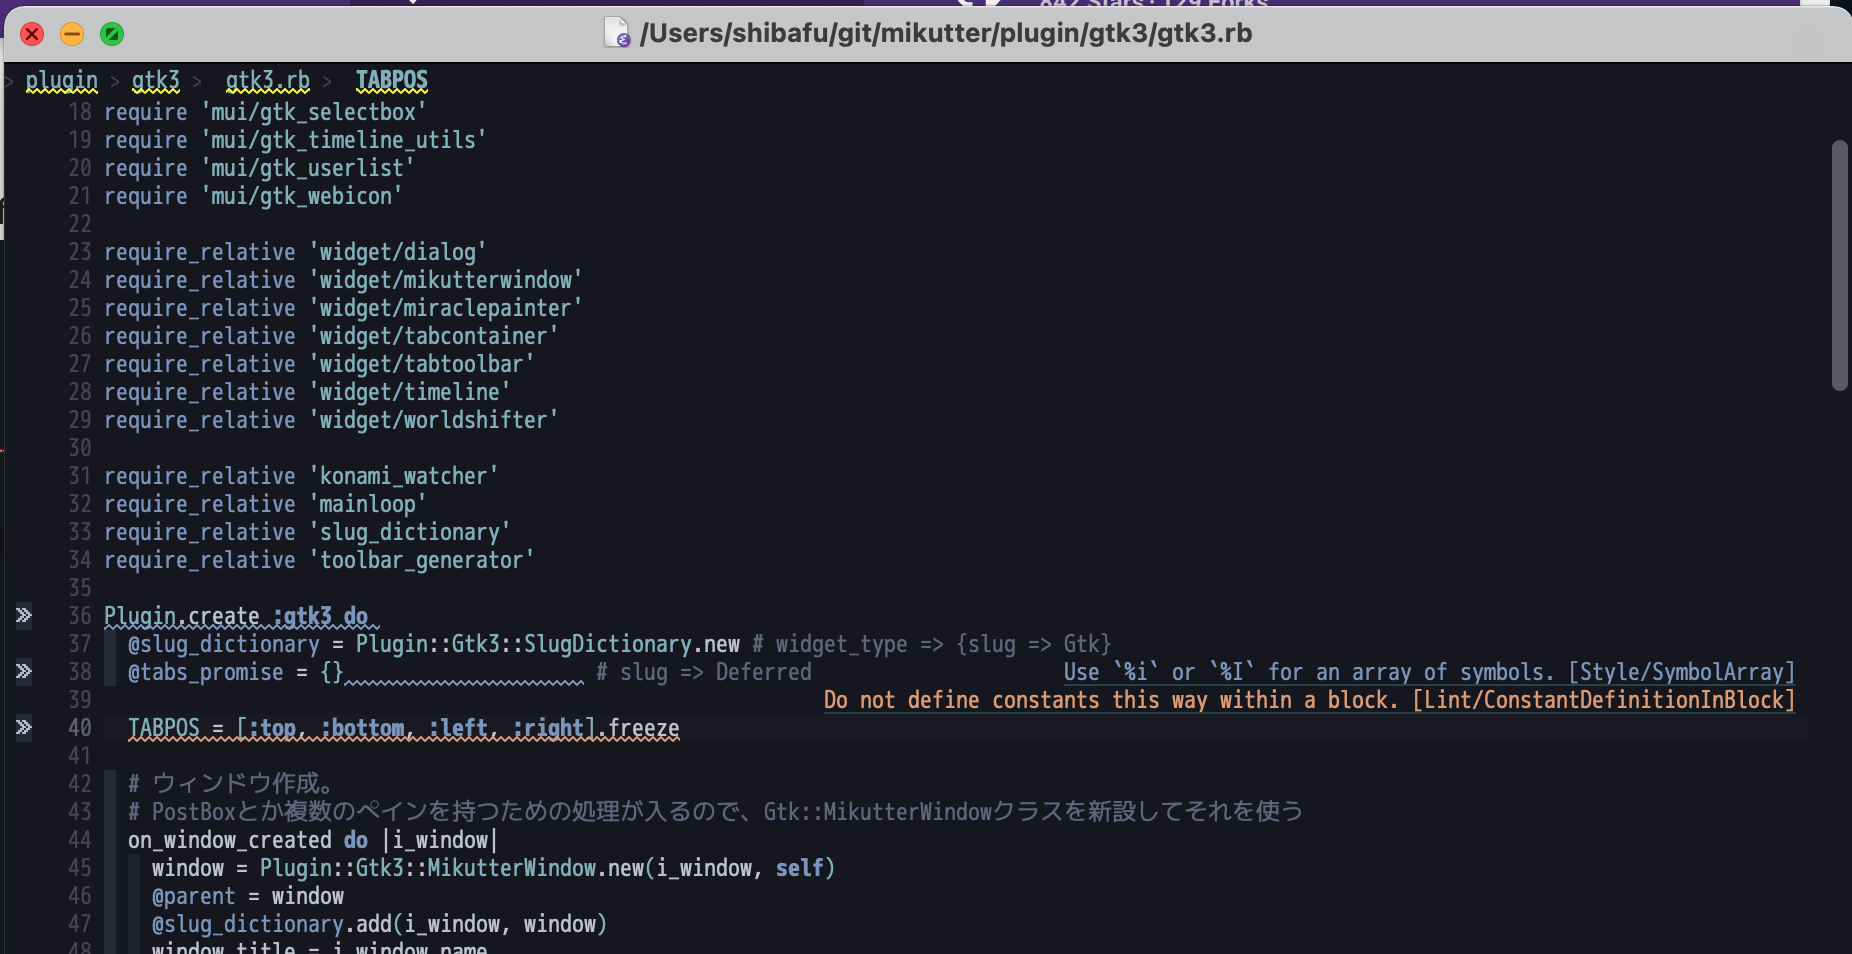
Task: Click the Style/SymbolArray lint message
Action: click(x=1428, y=672)
